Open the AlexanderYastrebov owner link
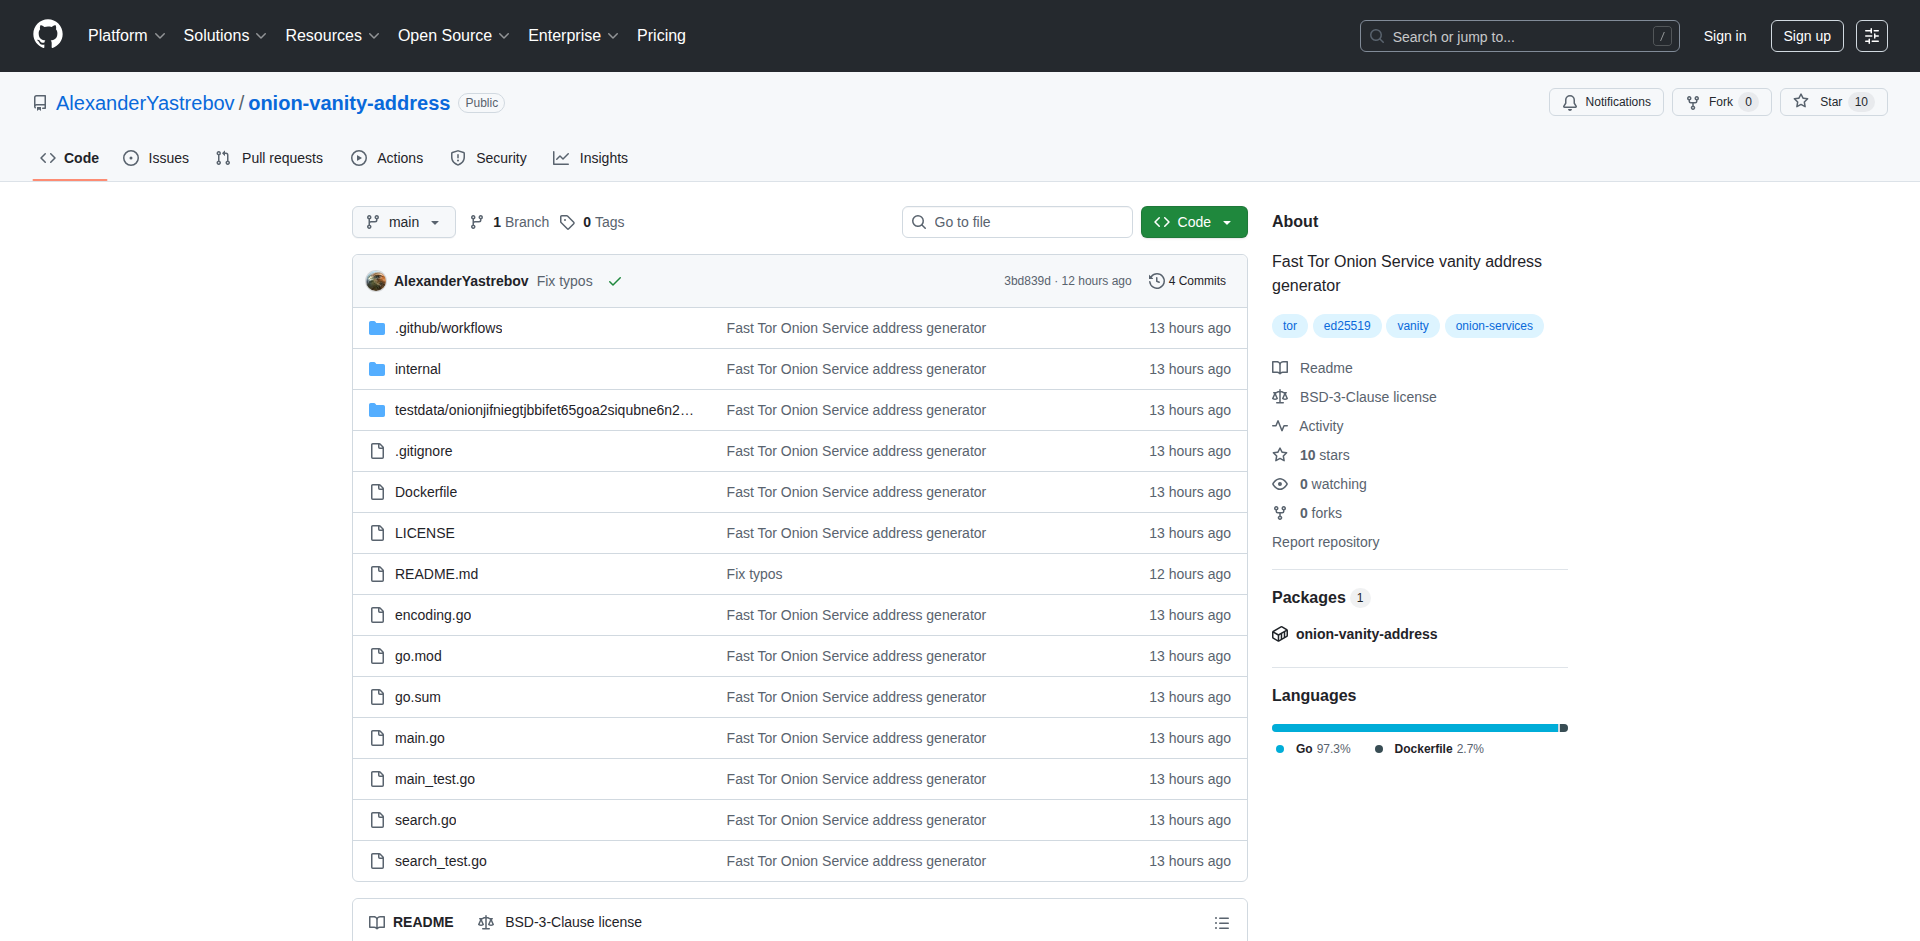The height and width of the screenshot is (941, 1920). 145,103
